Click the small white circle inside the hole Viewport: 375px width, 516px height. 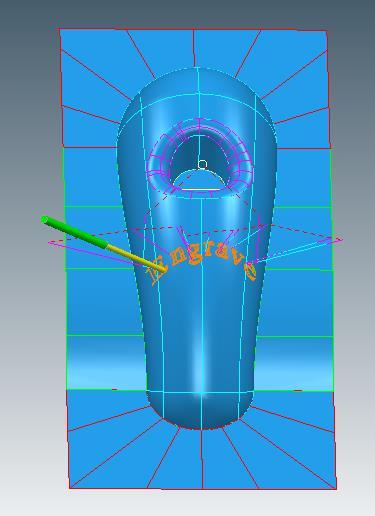202,164
